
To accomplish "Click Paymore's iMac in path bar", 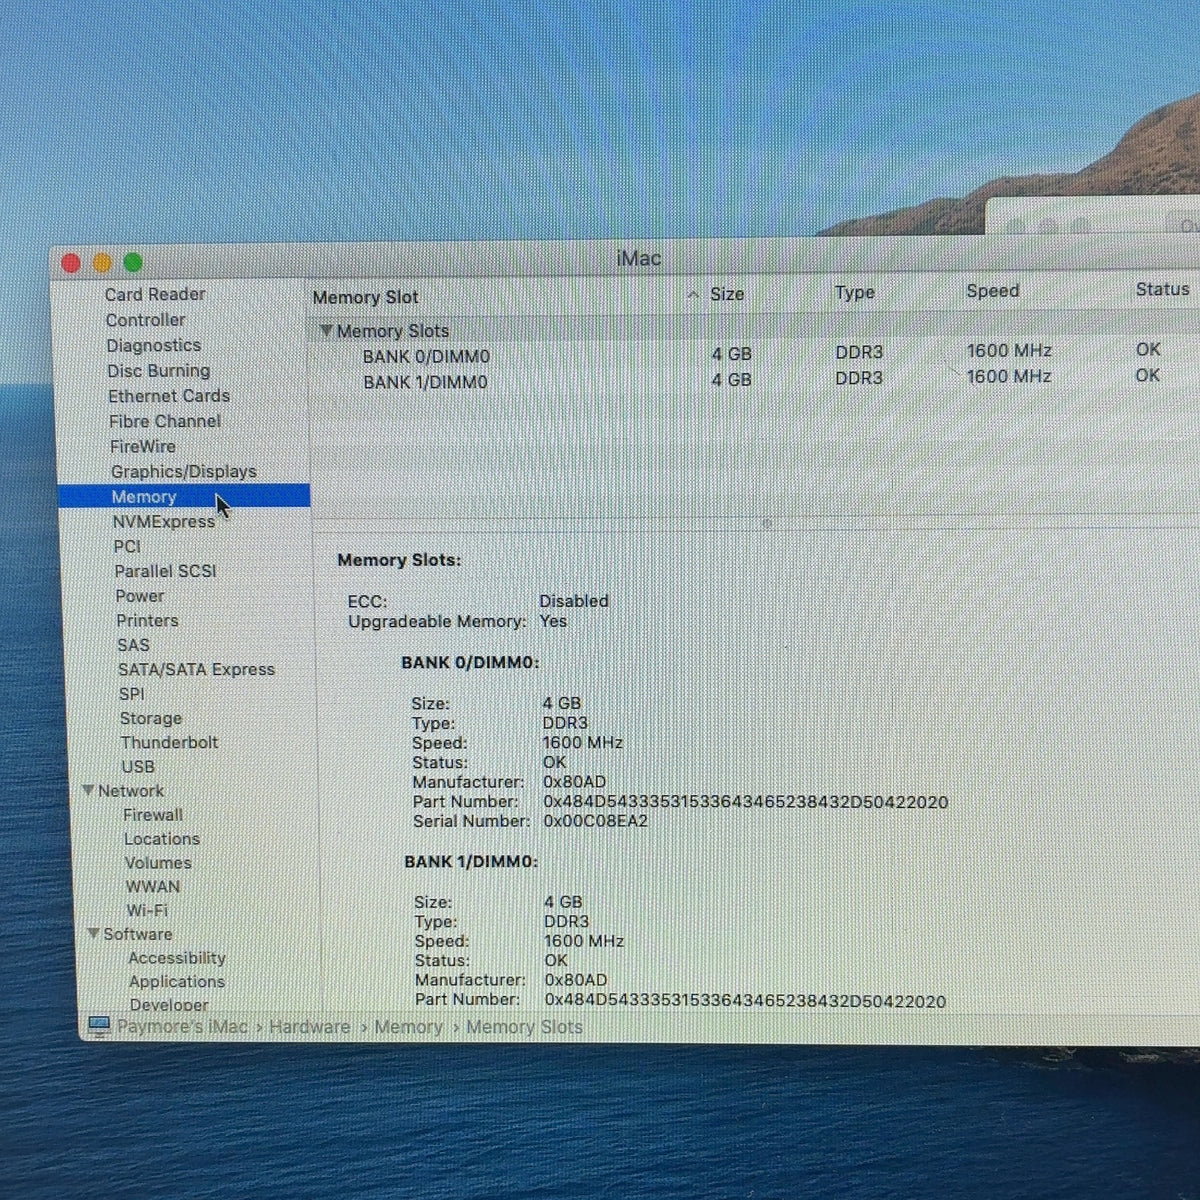I will 182,1027.
